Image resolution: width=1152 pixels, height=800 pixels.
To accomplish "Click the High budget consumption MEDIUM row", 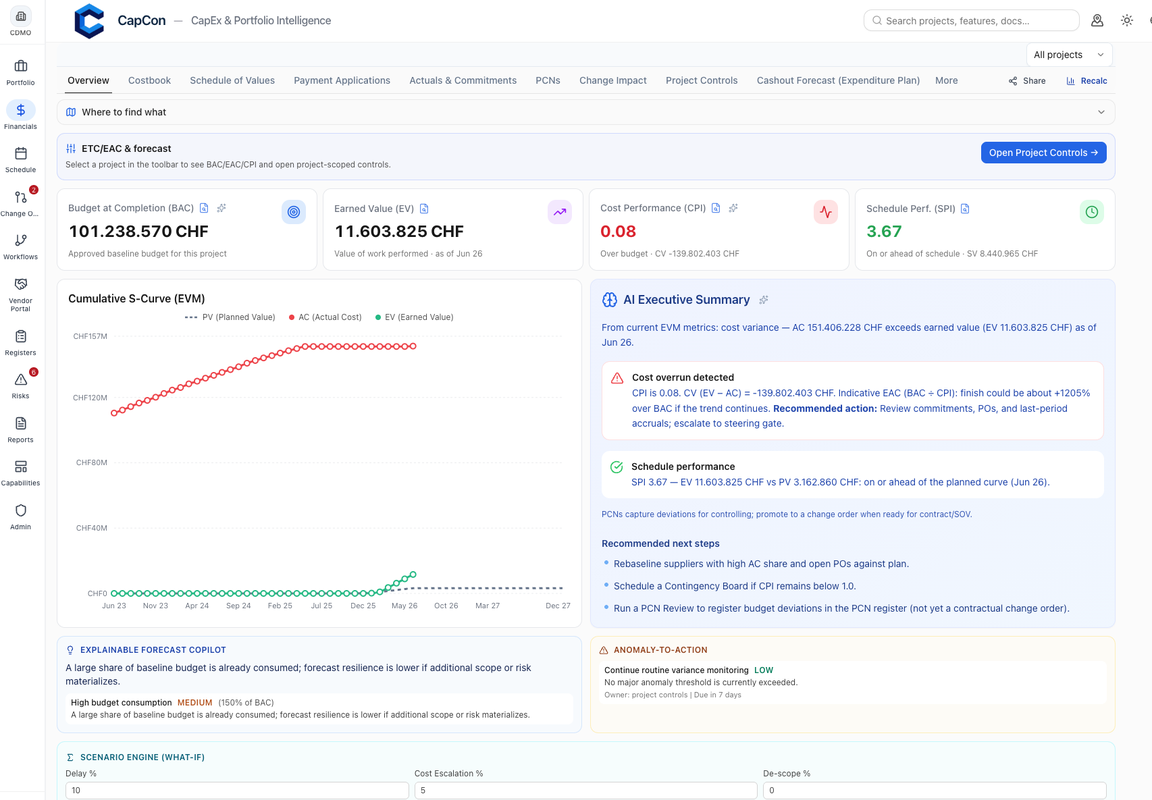I will [319, 708].
